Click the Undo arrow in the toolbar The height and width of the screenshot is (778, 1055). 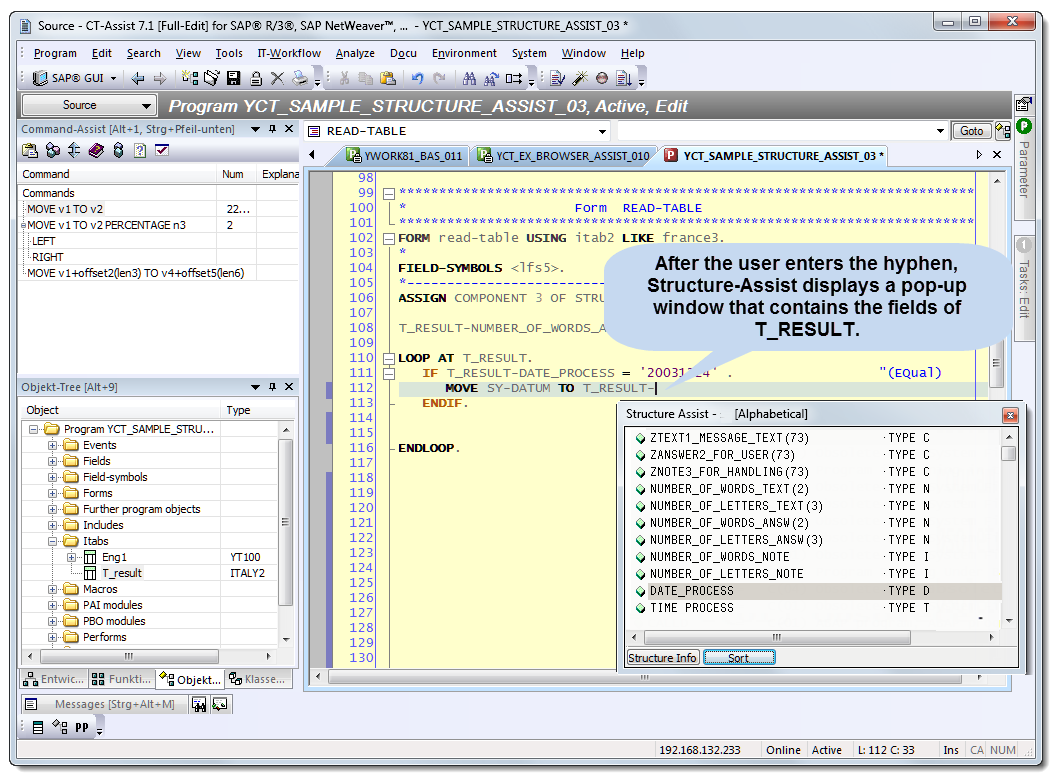[417, 78]
